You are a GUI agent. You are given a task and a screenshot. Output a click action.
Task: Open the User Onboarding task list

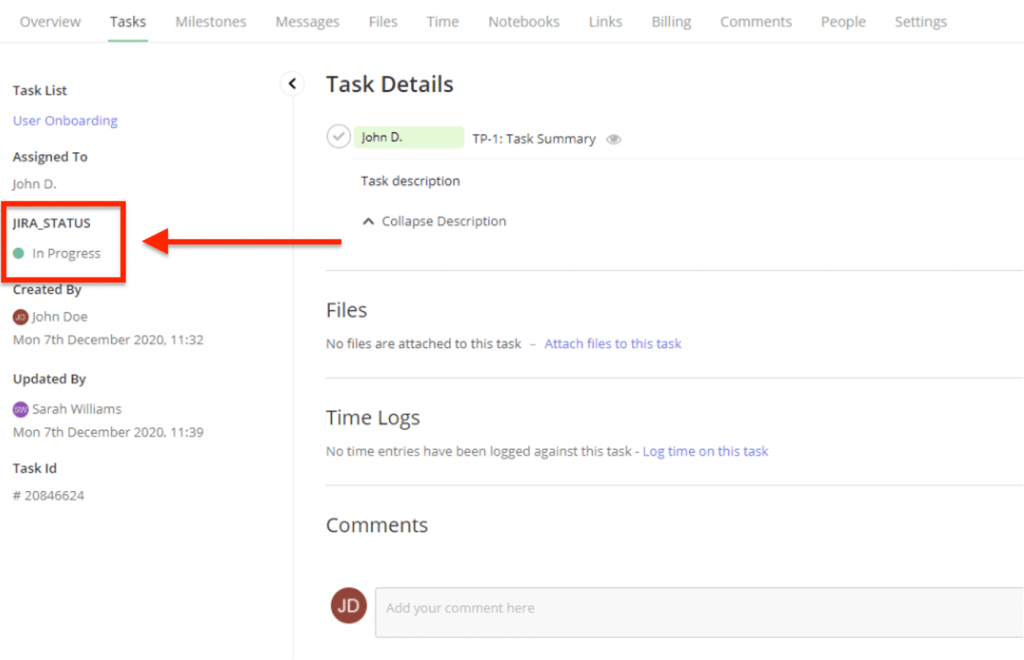click(65, 121)
